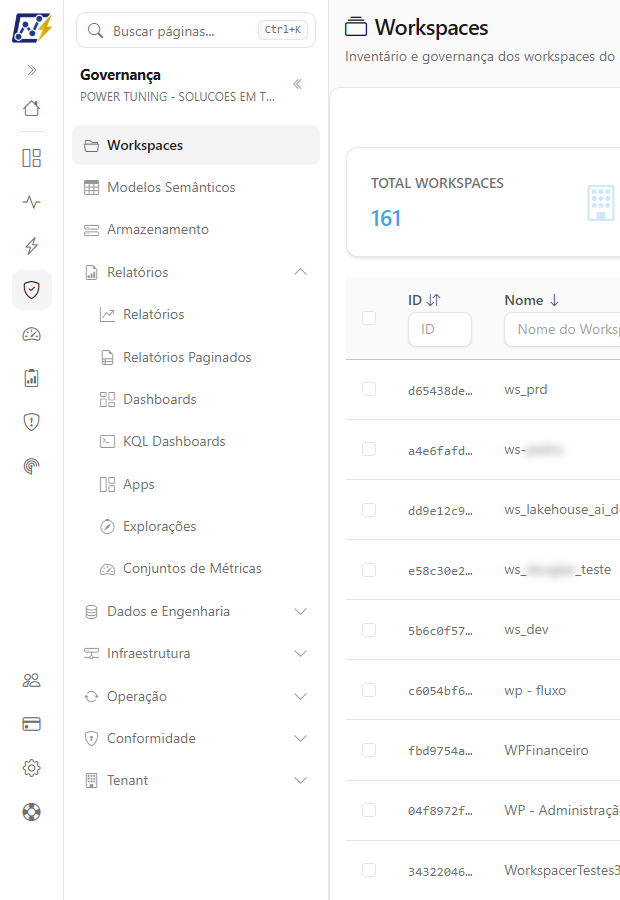Open Armazenamento menu item

(196, 230)
